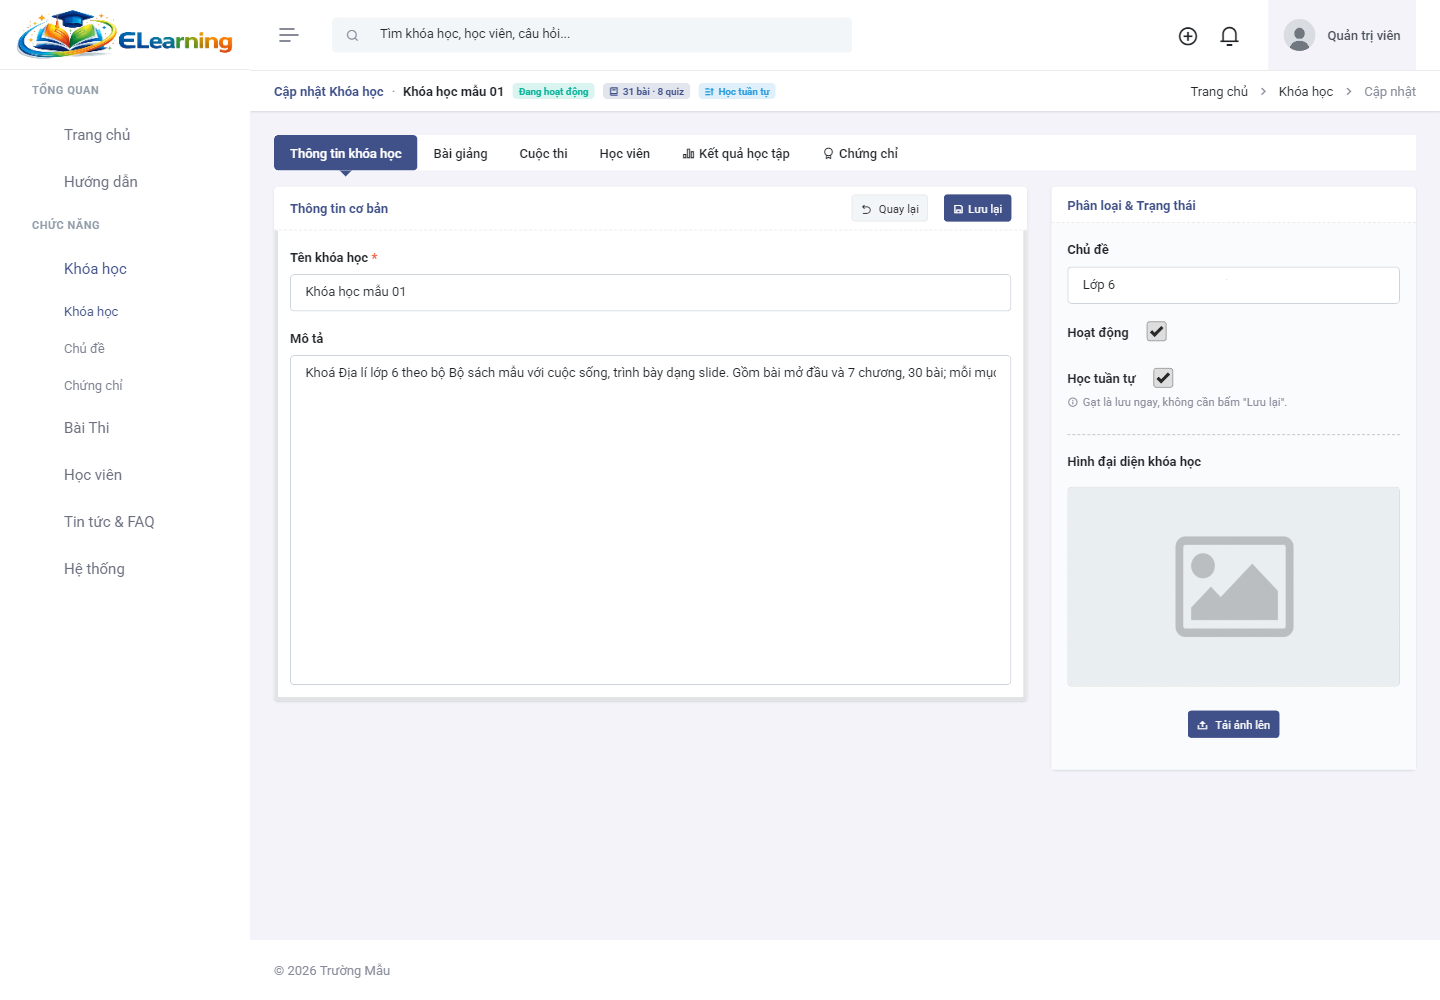Click the search magnifier icon
The height and width of the screenshot is (1000, 1440).
point(352,35)
